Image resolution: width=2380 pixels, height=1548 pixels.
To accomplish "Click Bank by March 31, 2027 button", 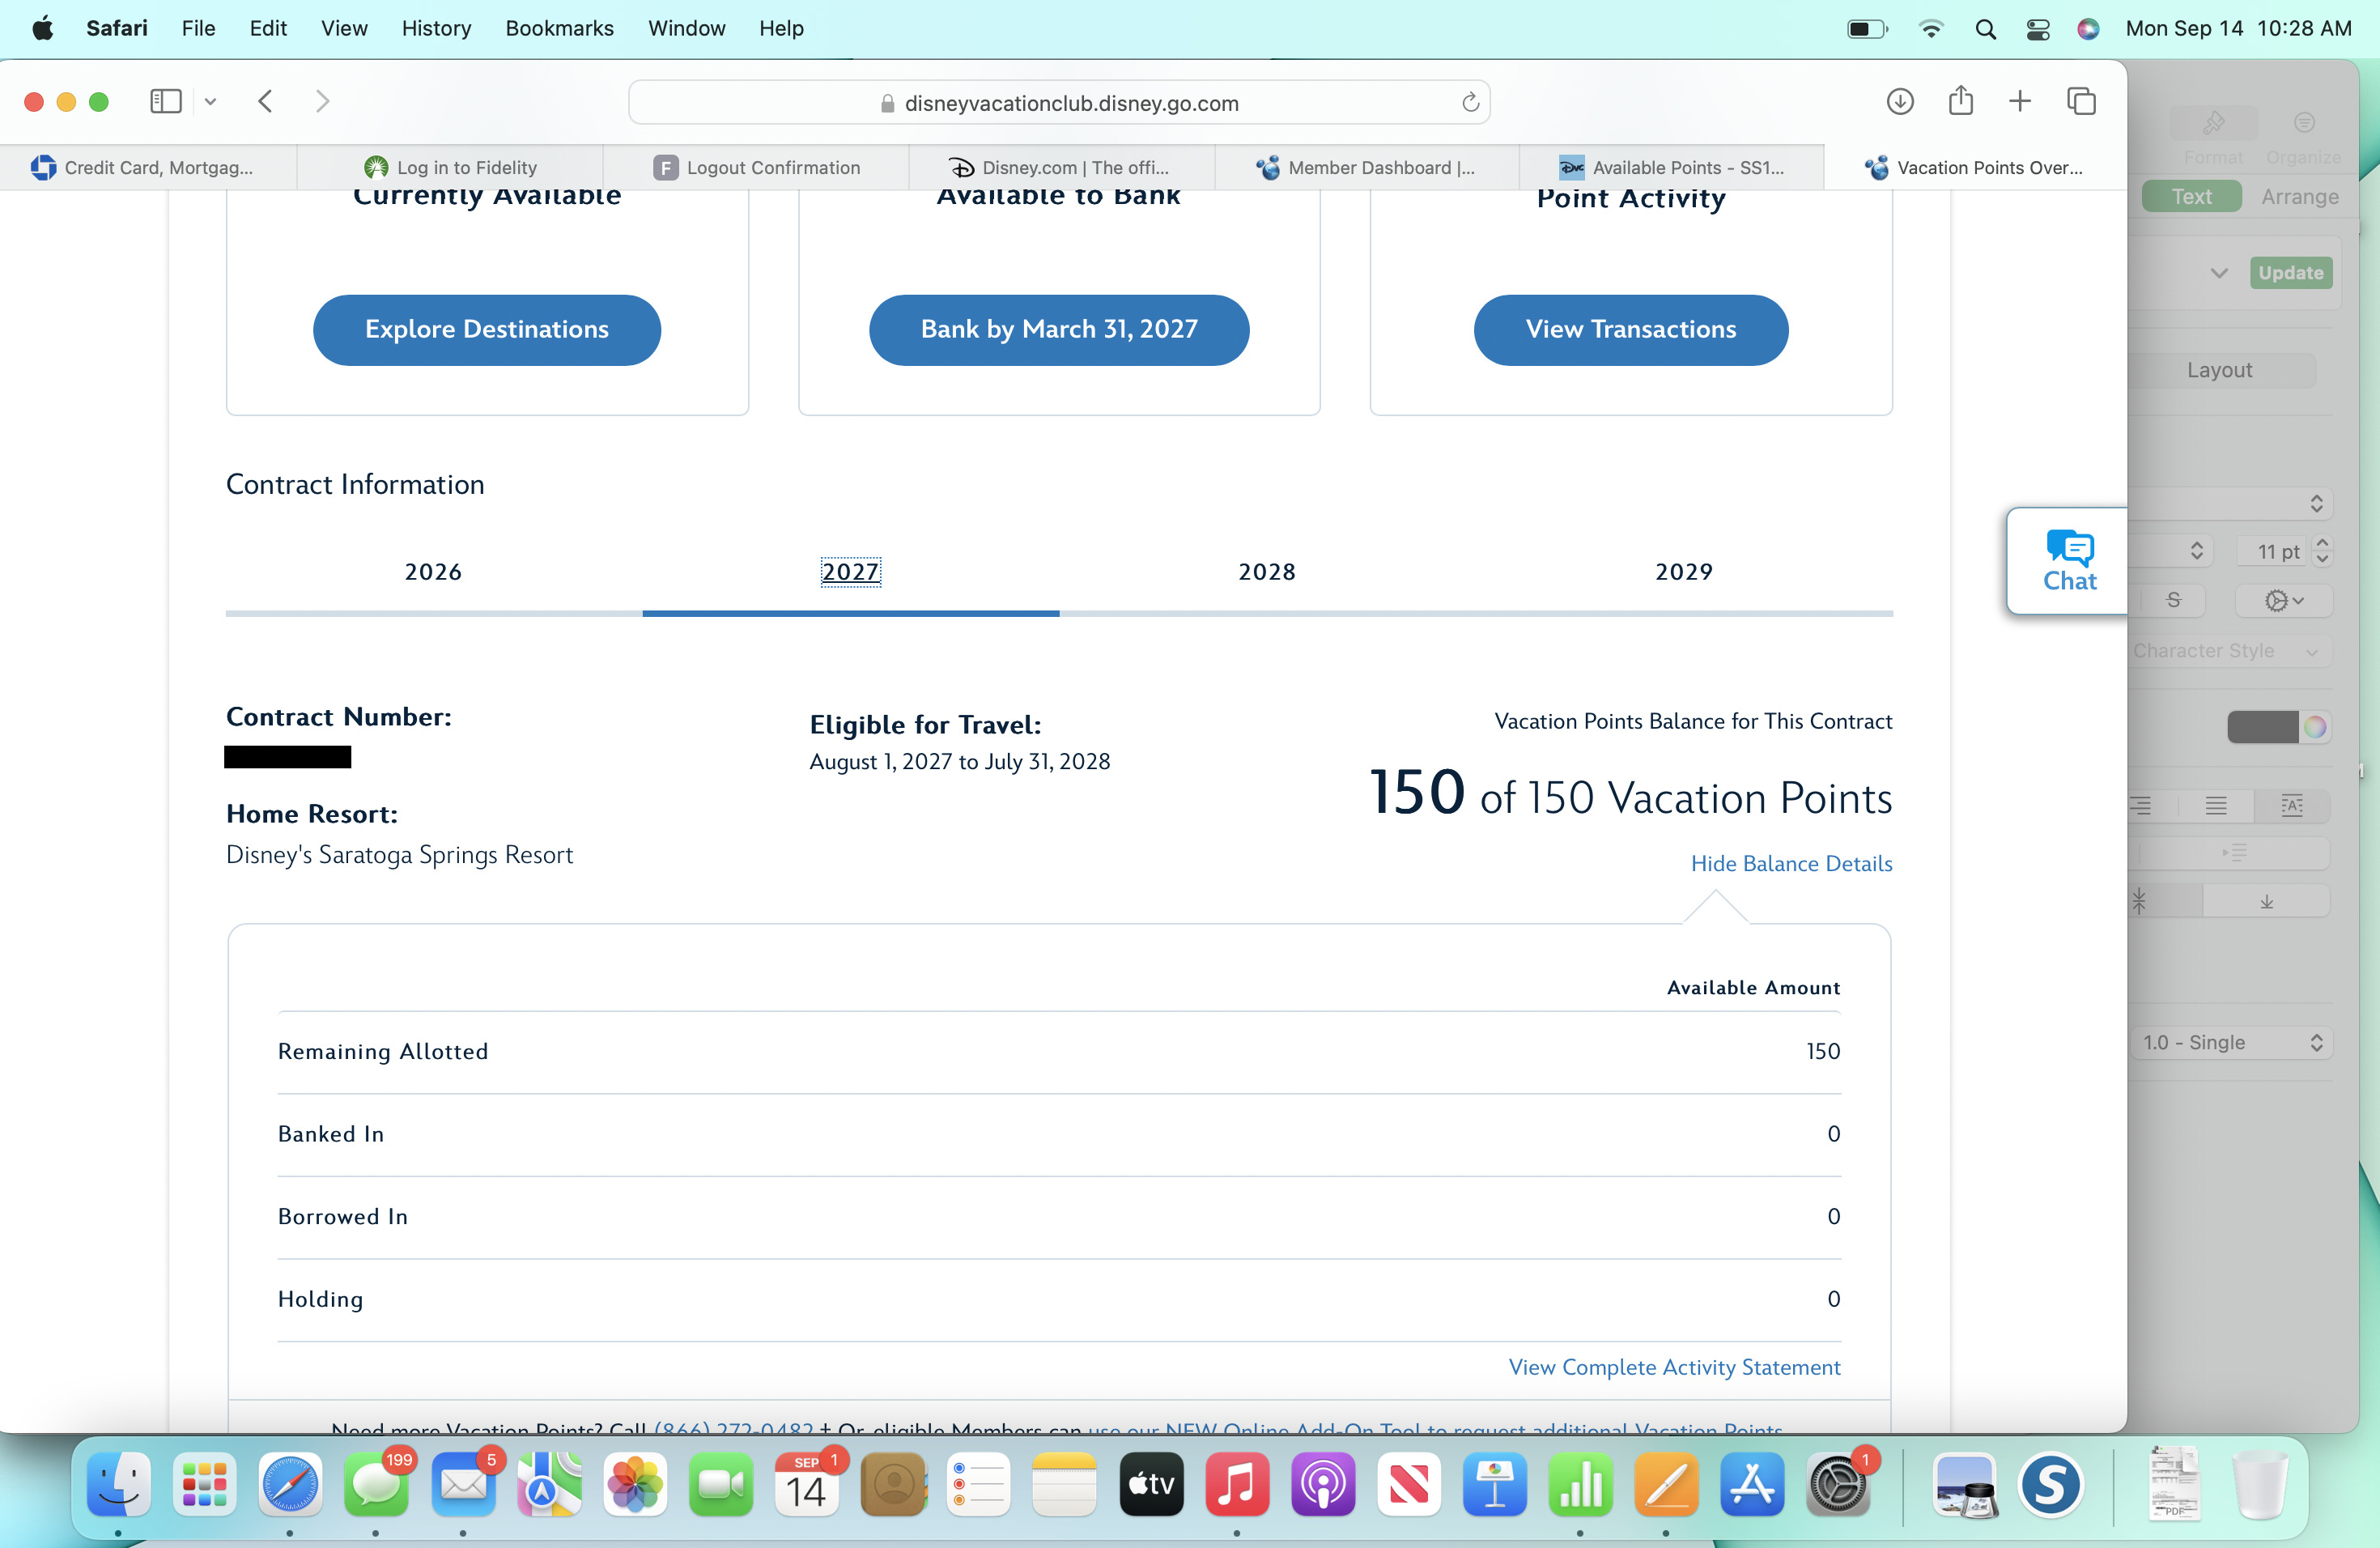I will pos(1059,330).
